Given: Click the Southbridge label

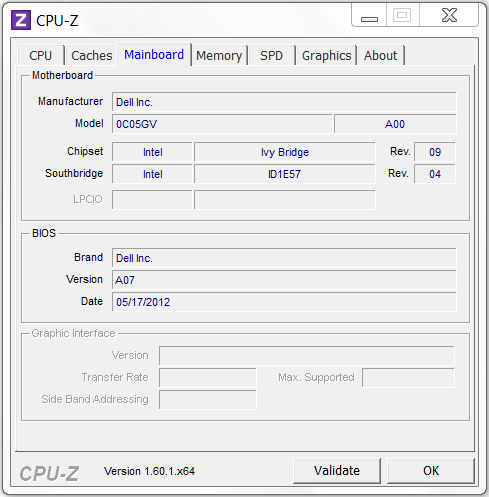Looking at the screenshot, I should tap(74, 173).
